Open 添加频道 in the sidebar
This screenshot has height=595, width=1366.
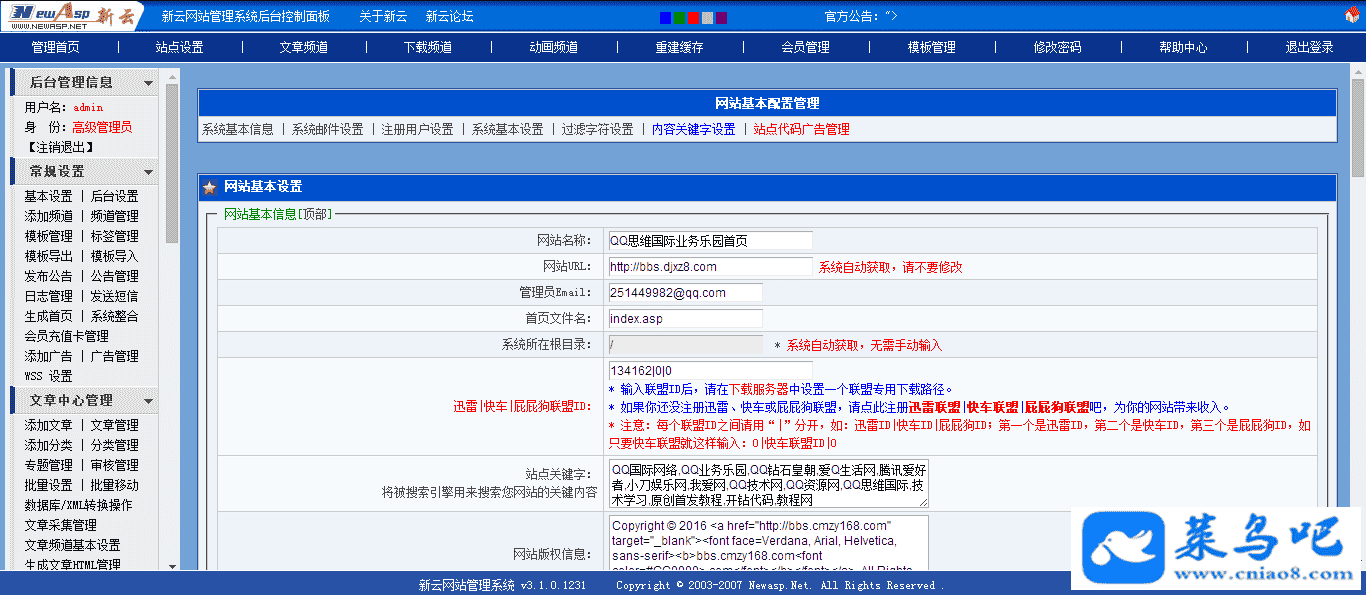click(x=48, y=216)
